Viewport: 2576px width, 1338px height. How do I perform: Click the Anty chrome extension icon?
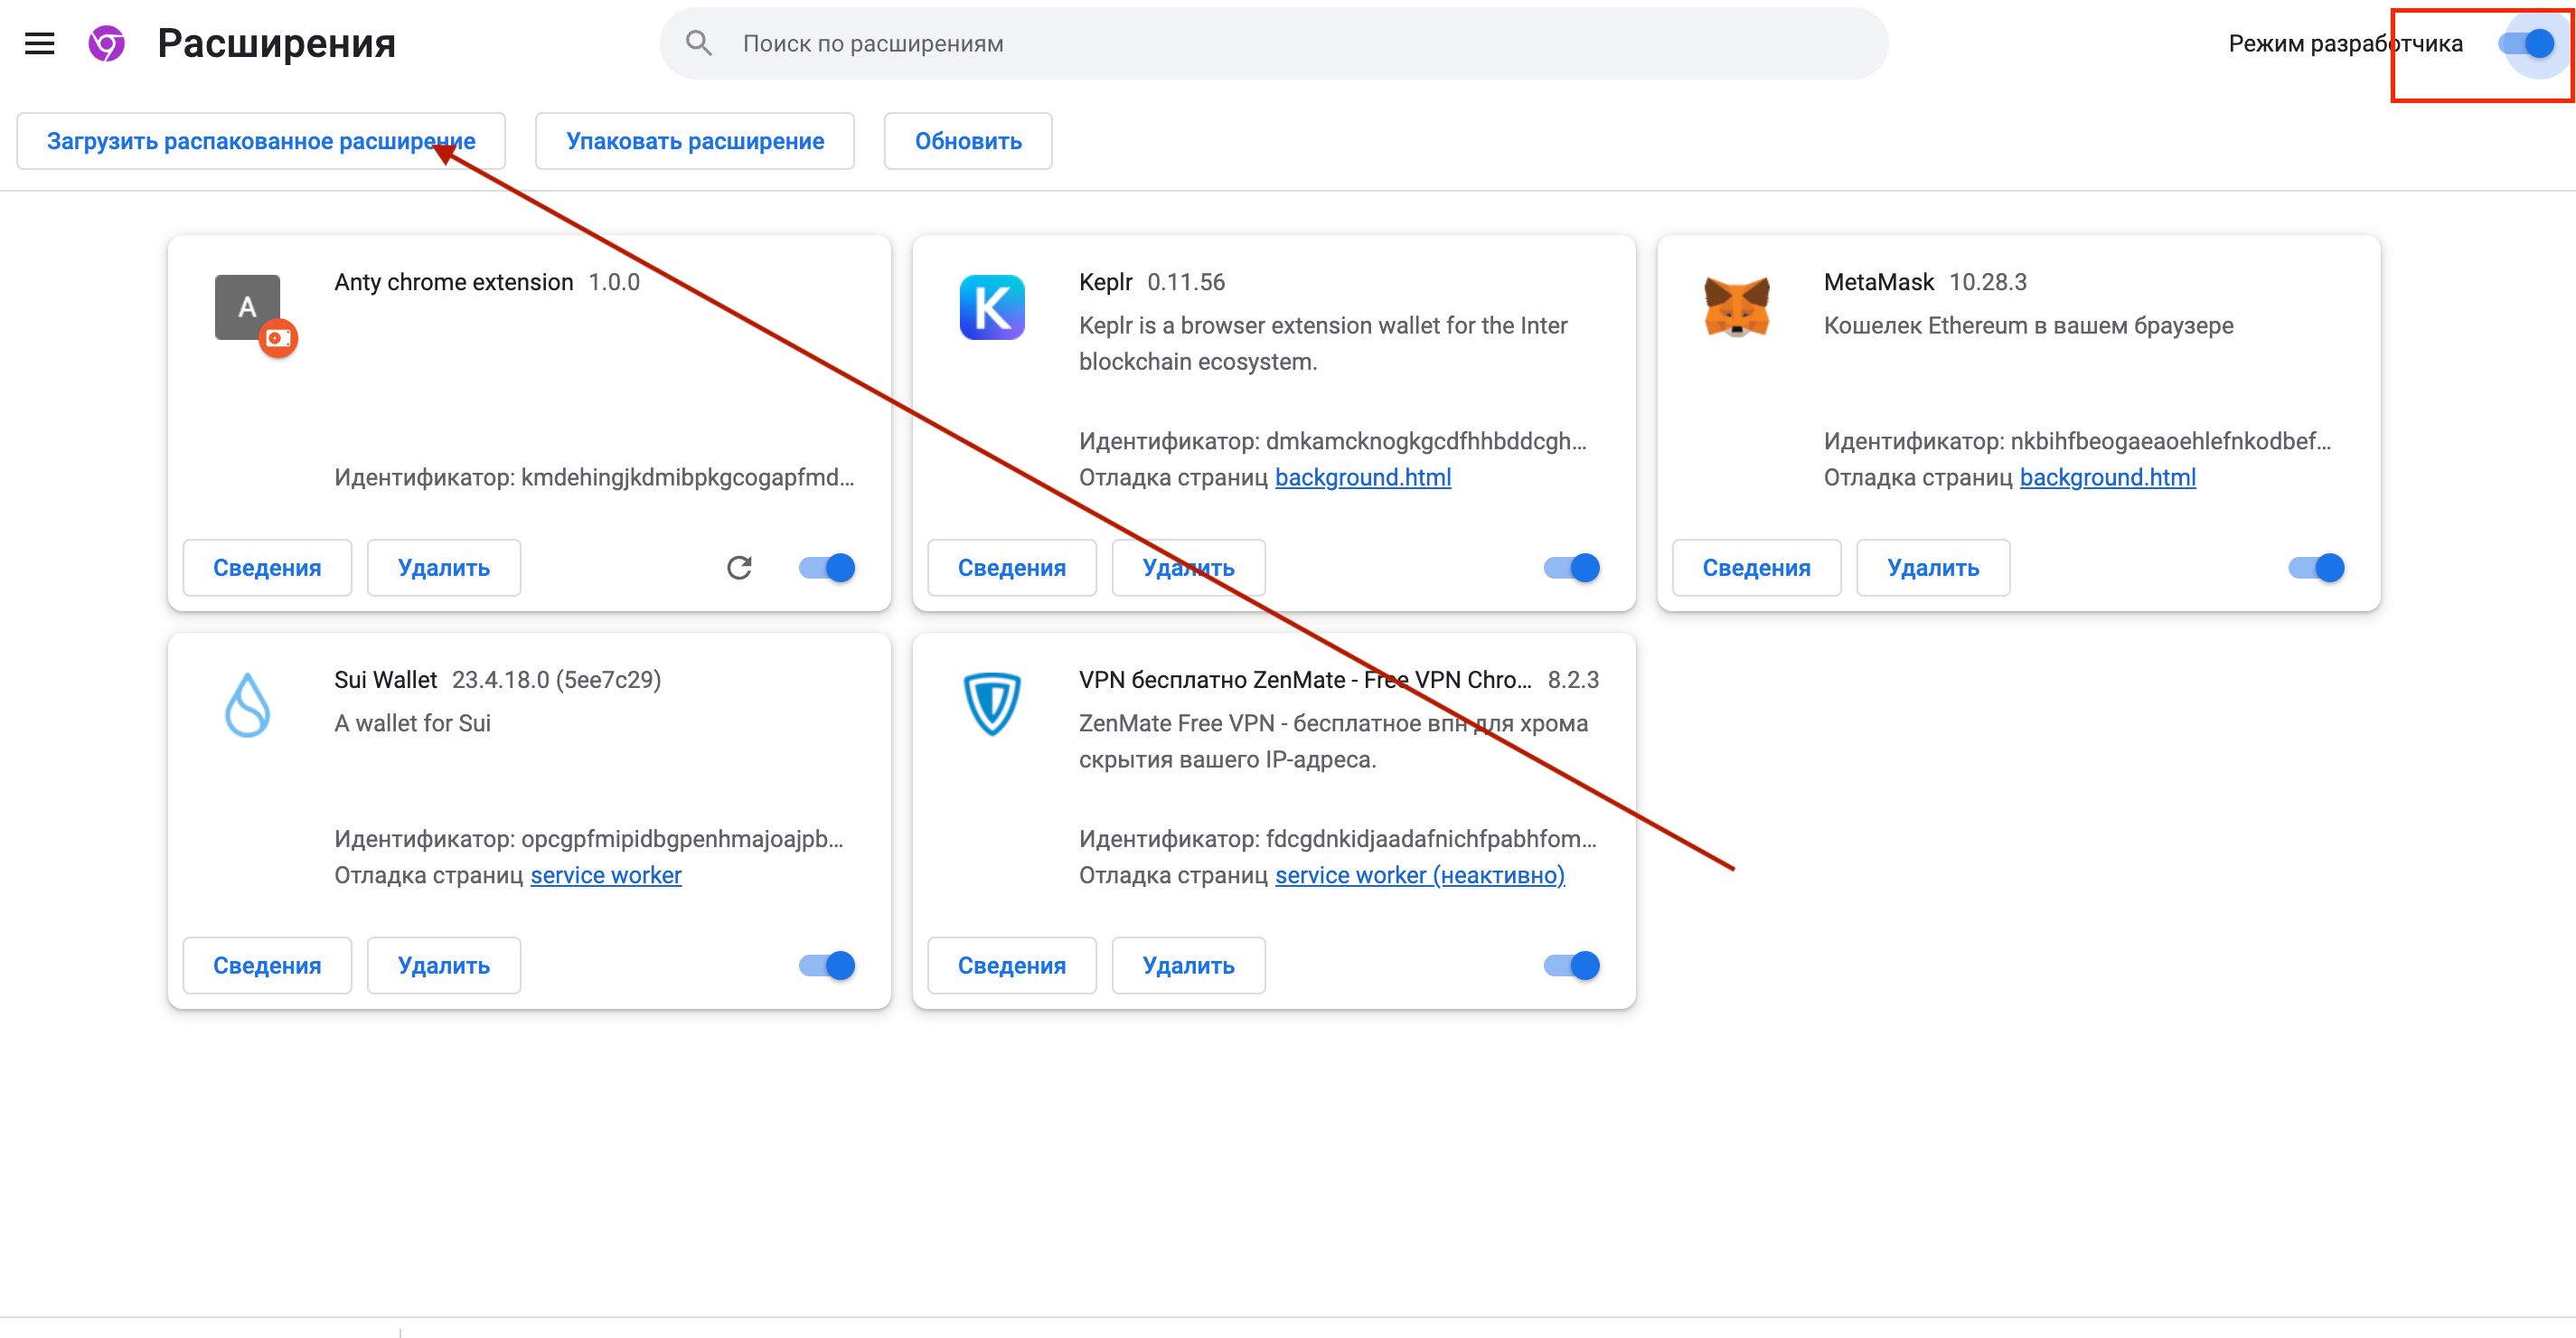point(248,308)
